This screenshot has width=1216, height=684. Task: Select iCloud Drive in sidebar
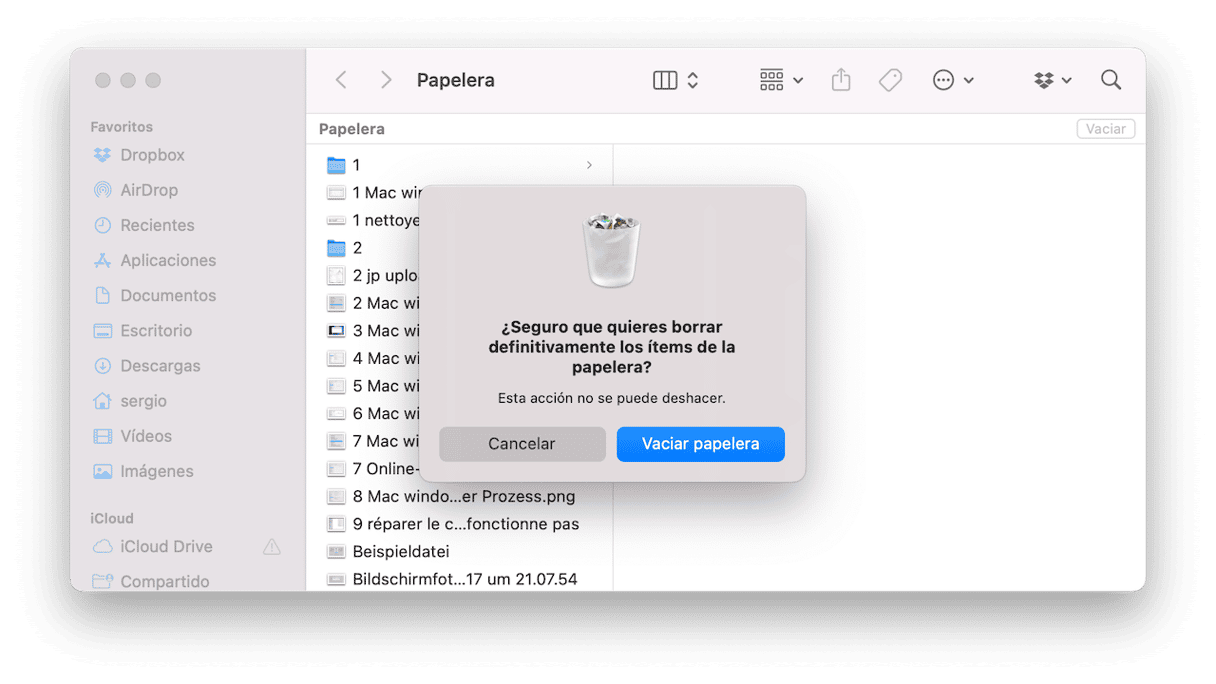click(x=166, y=547)
